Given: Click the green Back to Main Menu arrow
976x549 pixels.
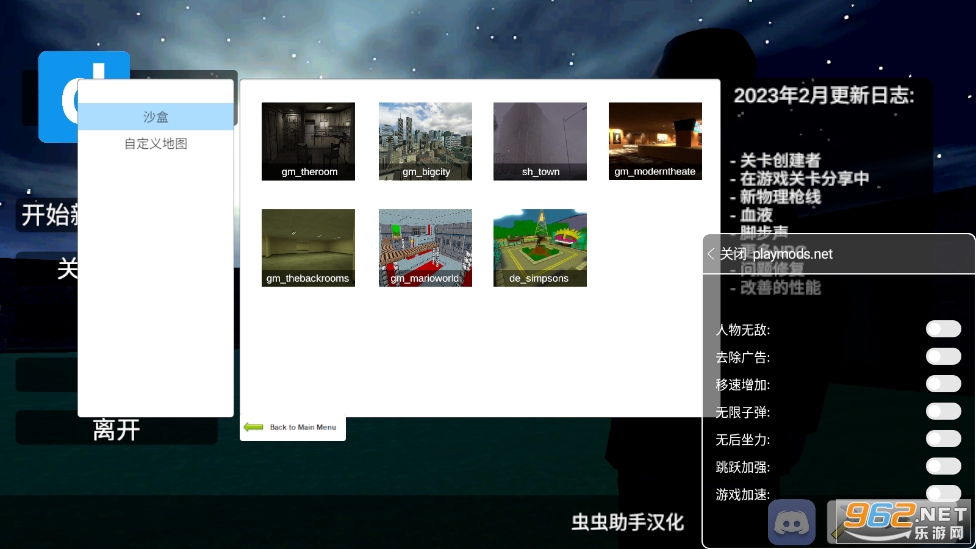Looking at the screenshot, I should pyautogui.click(x=253, y=426).
